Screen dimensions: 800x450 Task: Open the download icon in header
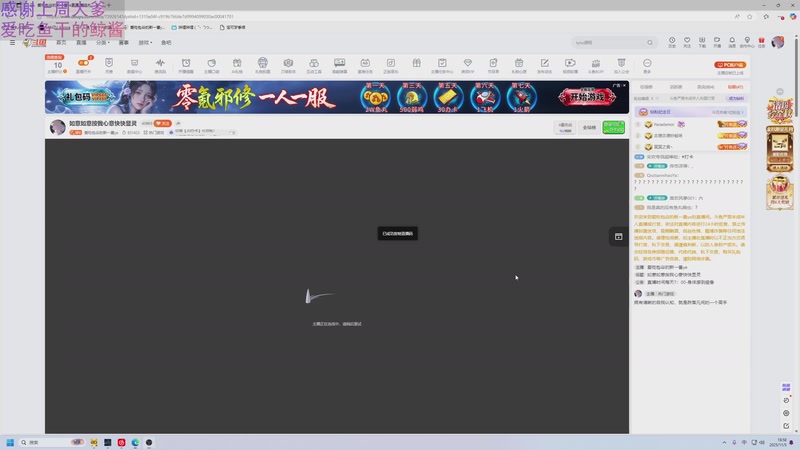(702, 42)
